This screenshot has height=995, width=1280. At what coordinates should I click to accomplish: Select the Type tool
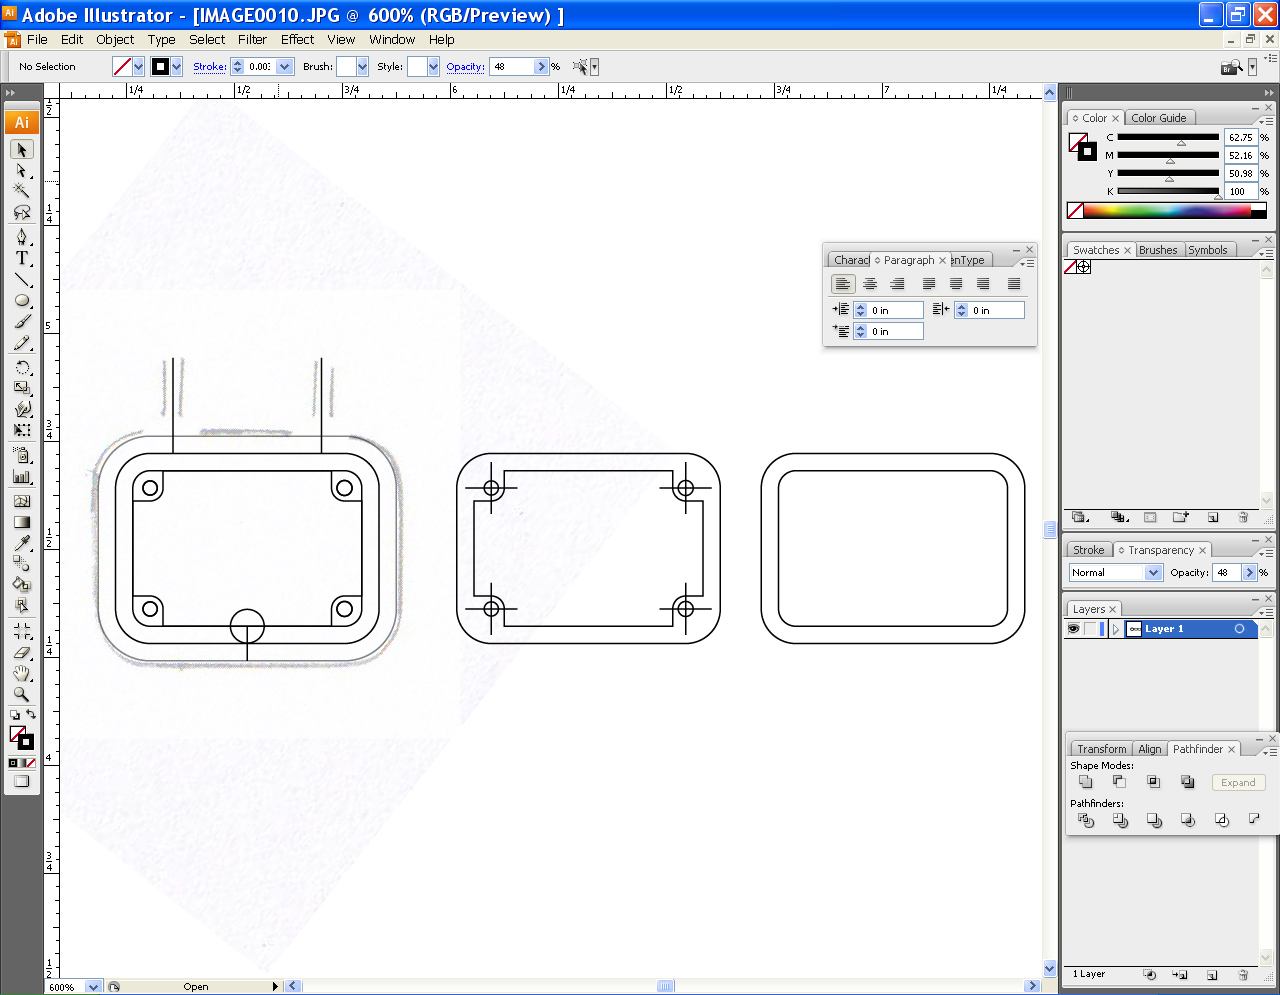tap(21, 258)
